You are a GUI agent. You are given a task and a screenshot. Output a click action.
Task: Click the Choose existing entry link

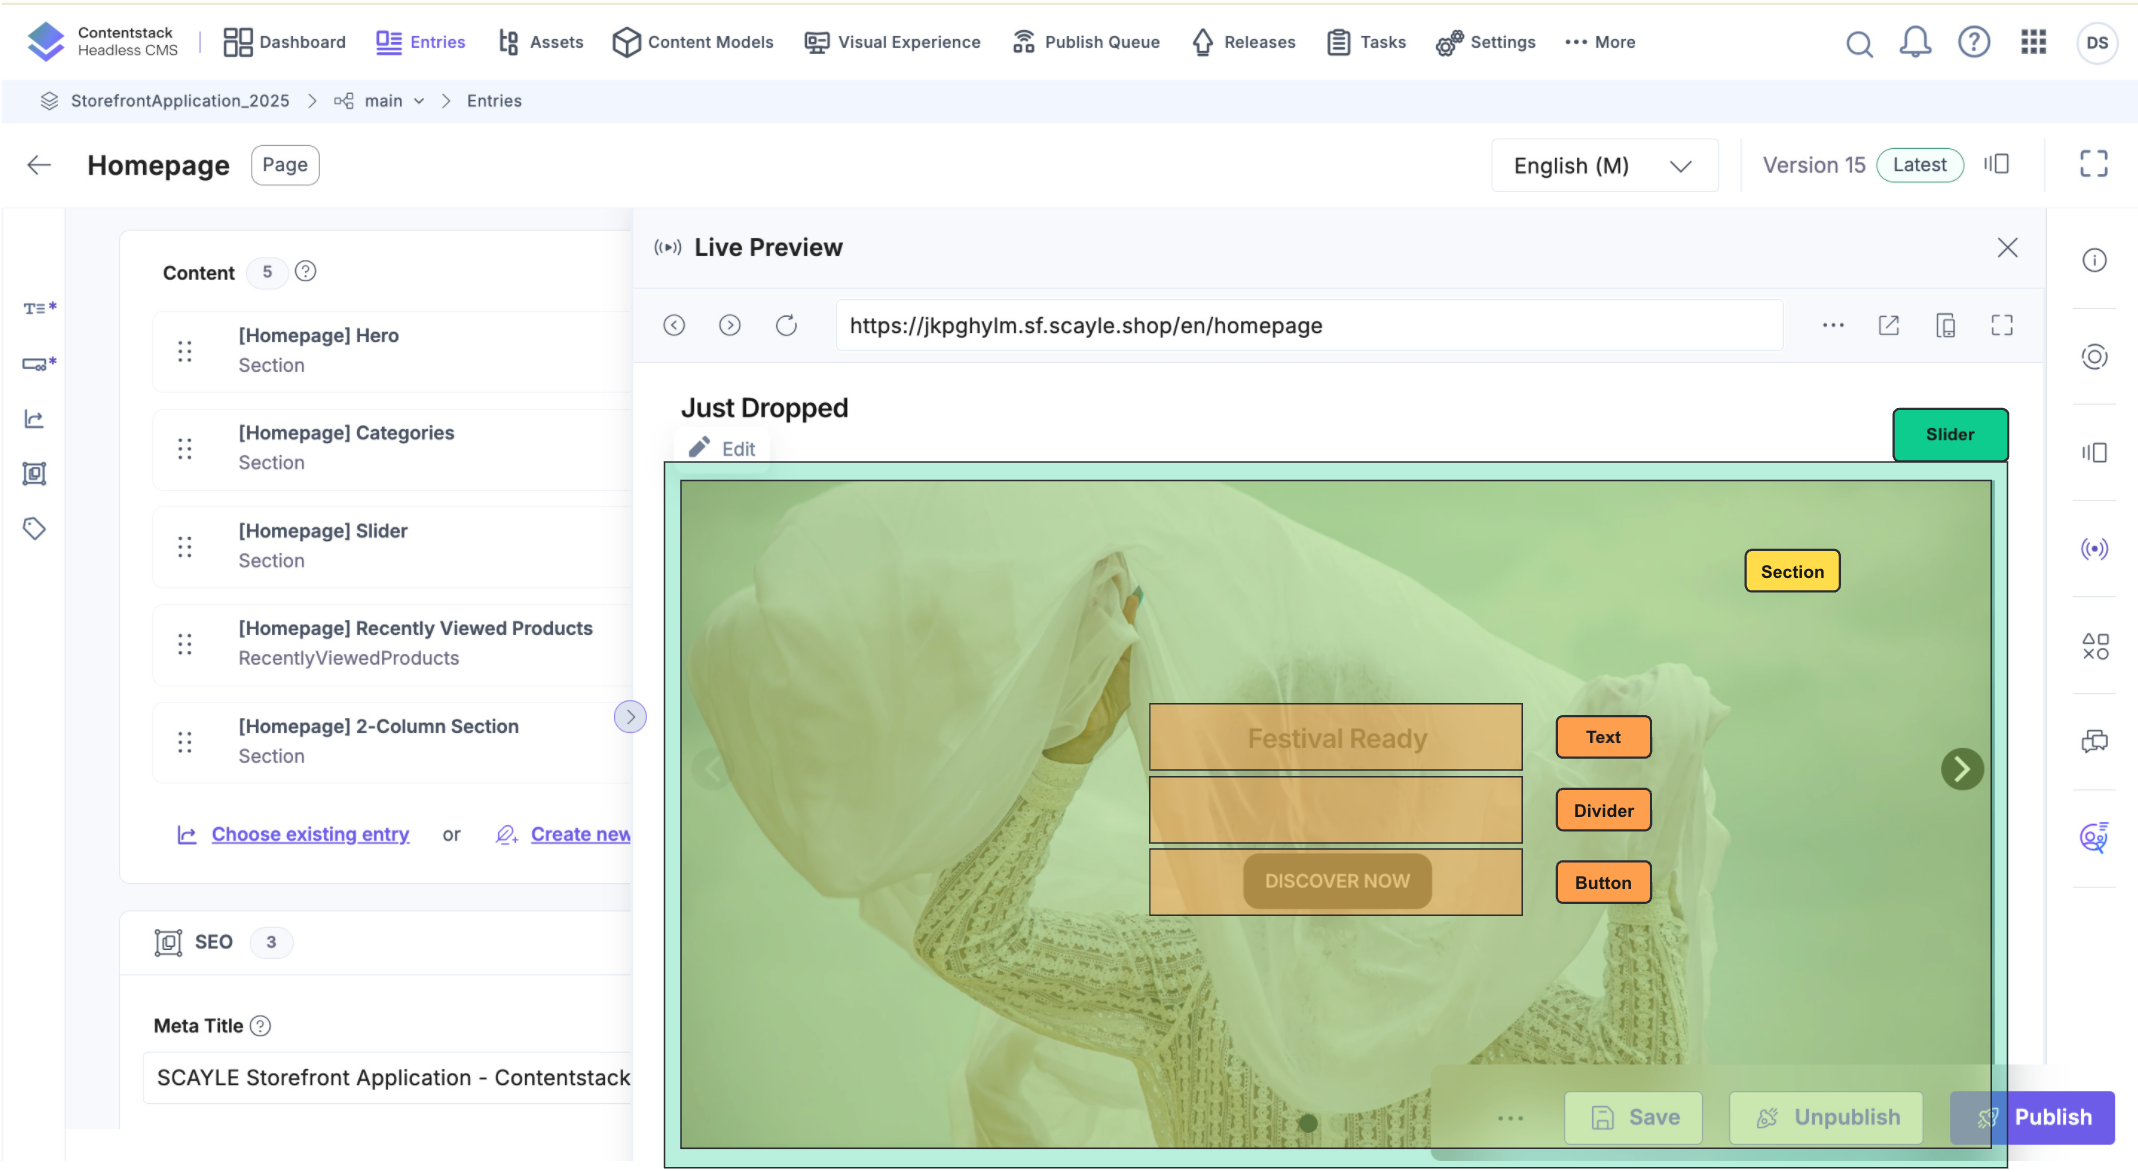coord(310,834)
